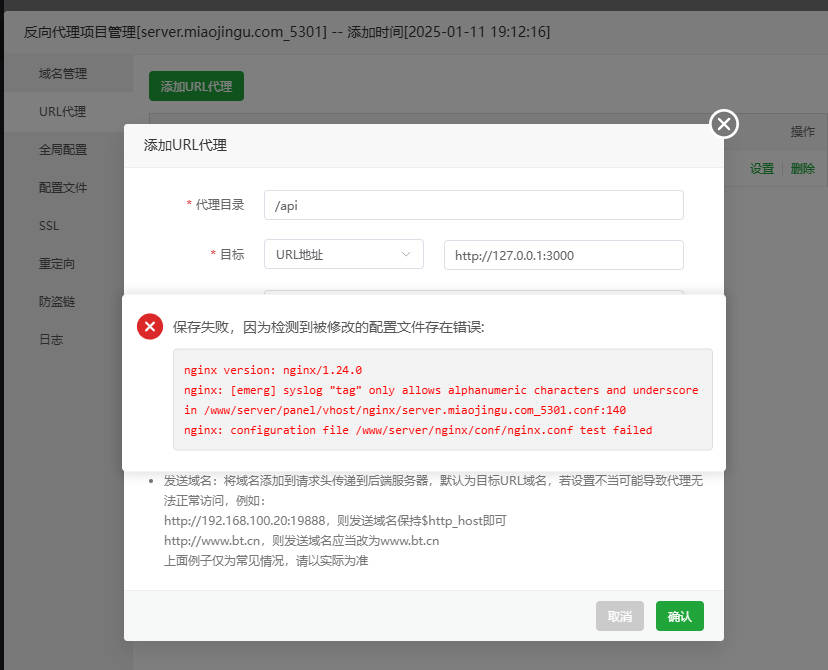828x670 pixels.
Task: Click the 反向代理项目管理 window title text
Action: [287, 32]
